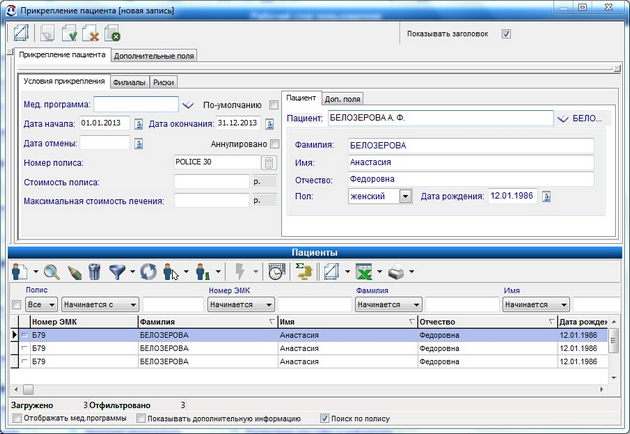The height and width of the screenshot is (434, 630).
Task: Expand the arrow next to filter funnel
Action: [x=132, y=272]
